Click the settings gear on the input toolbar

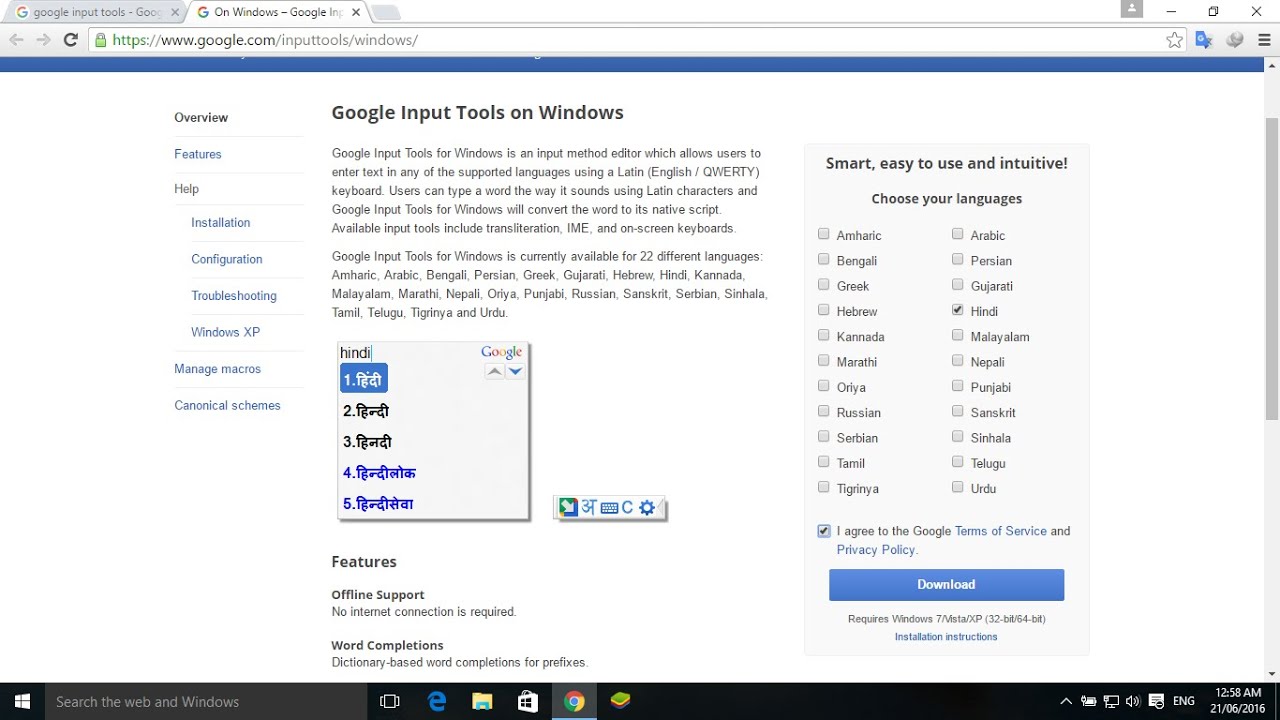pyautogui.click(x=647, y=508)
